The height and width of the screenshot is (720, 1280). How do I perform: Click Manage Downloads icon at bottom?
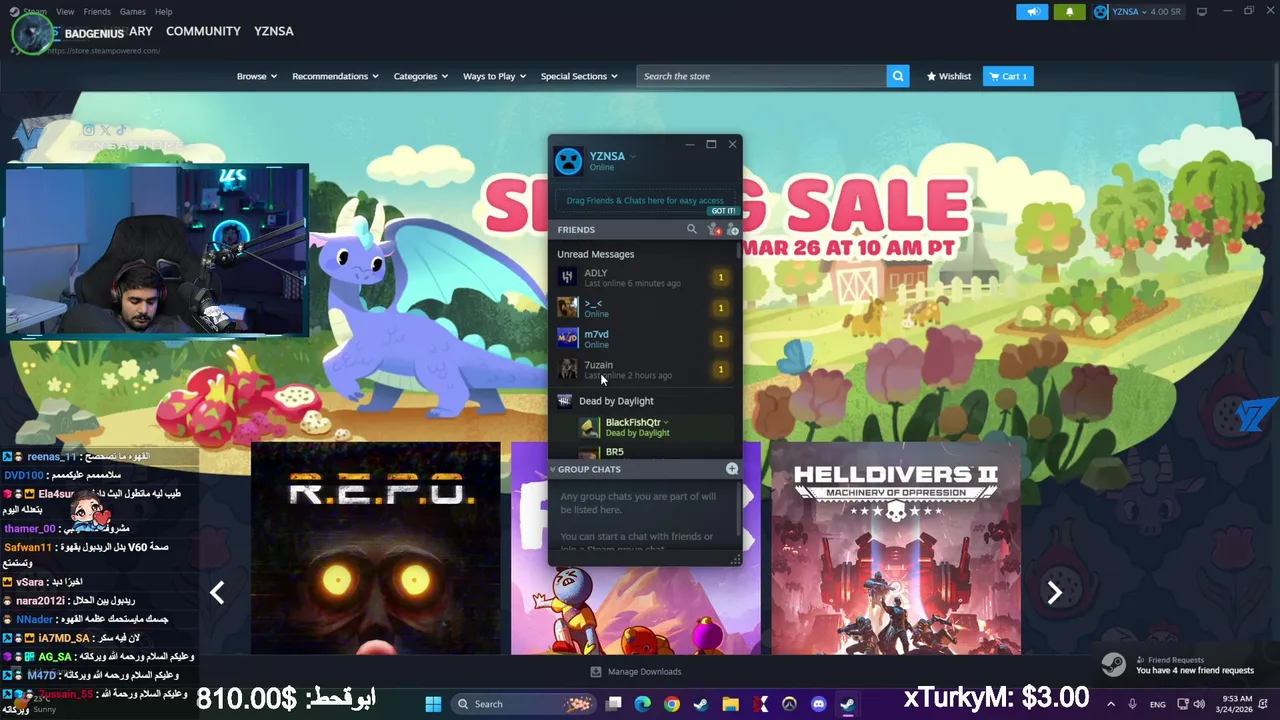coord(596,672)
